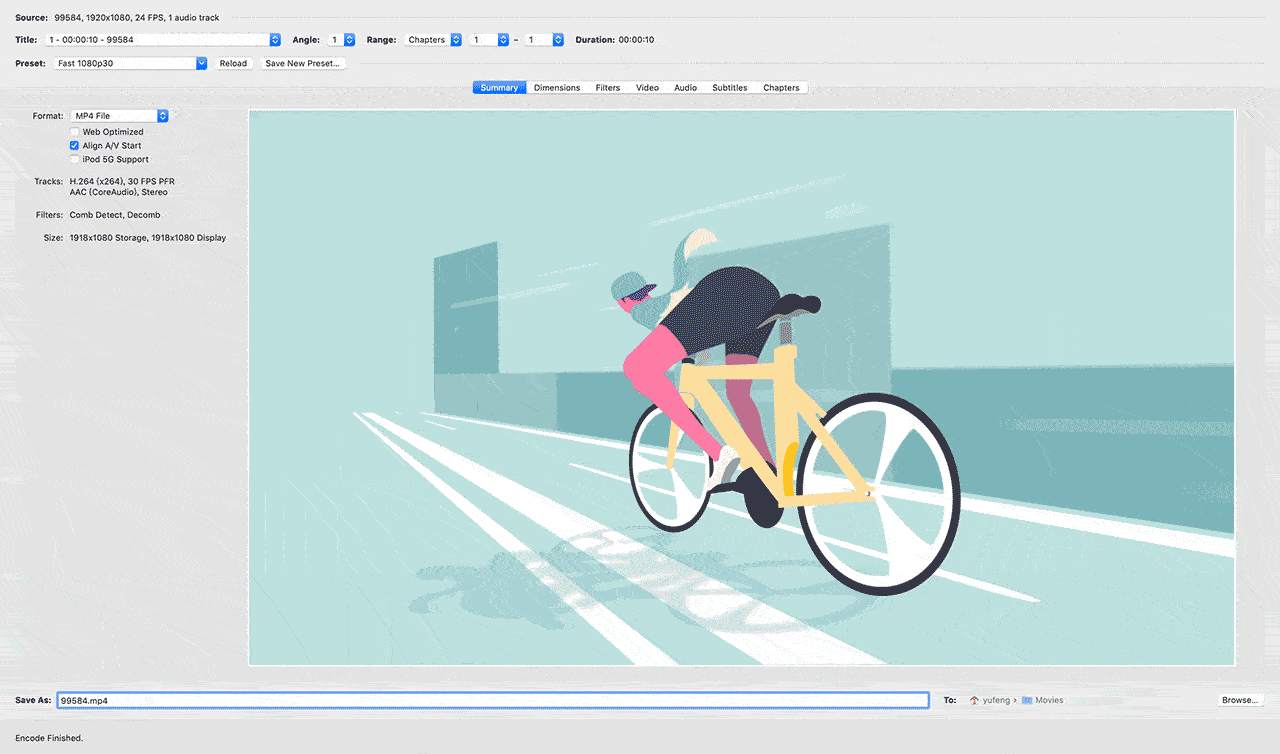Enable the Web Optimized checkbox
The height and width of the screenshot is (754, 1280).
(75, 132)
